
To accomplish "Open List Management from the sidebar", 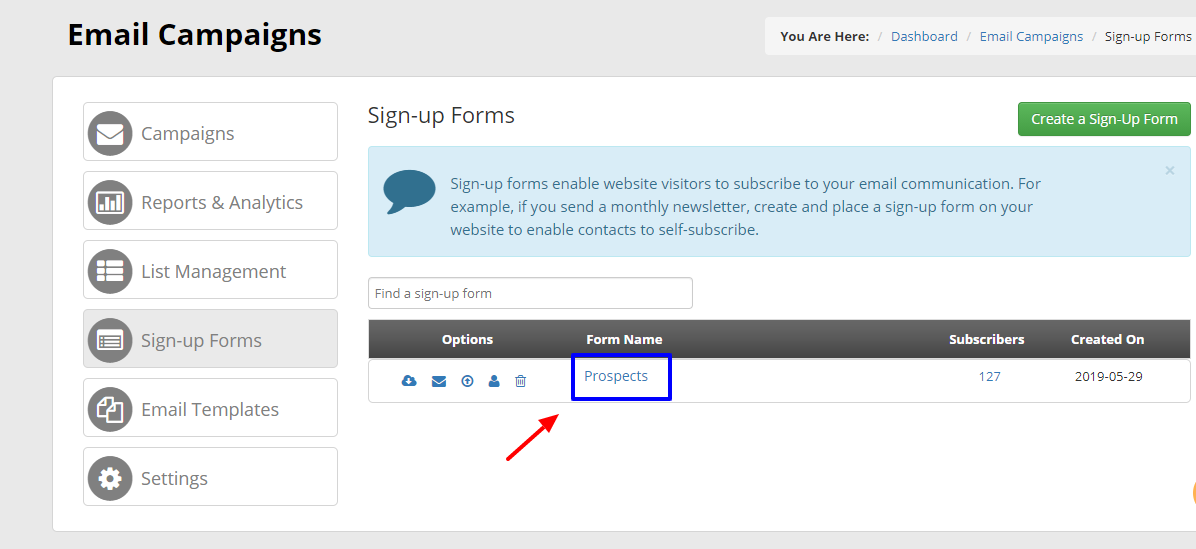I will coord(211,270).
